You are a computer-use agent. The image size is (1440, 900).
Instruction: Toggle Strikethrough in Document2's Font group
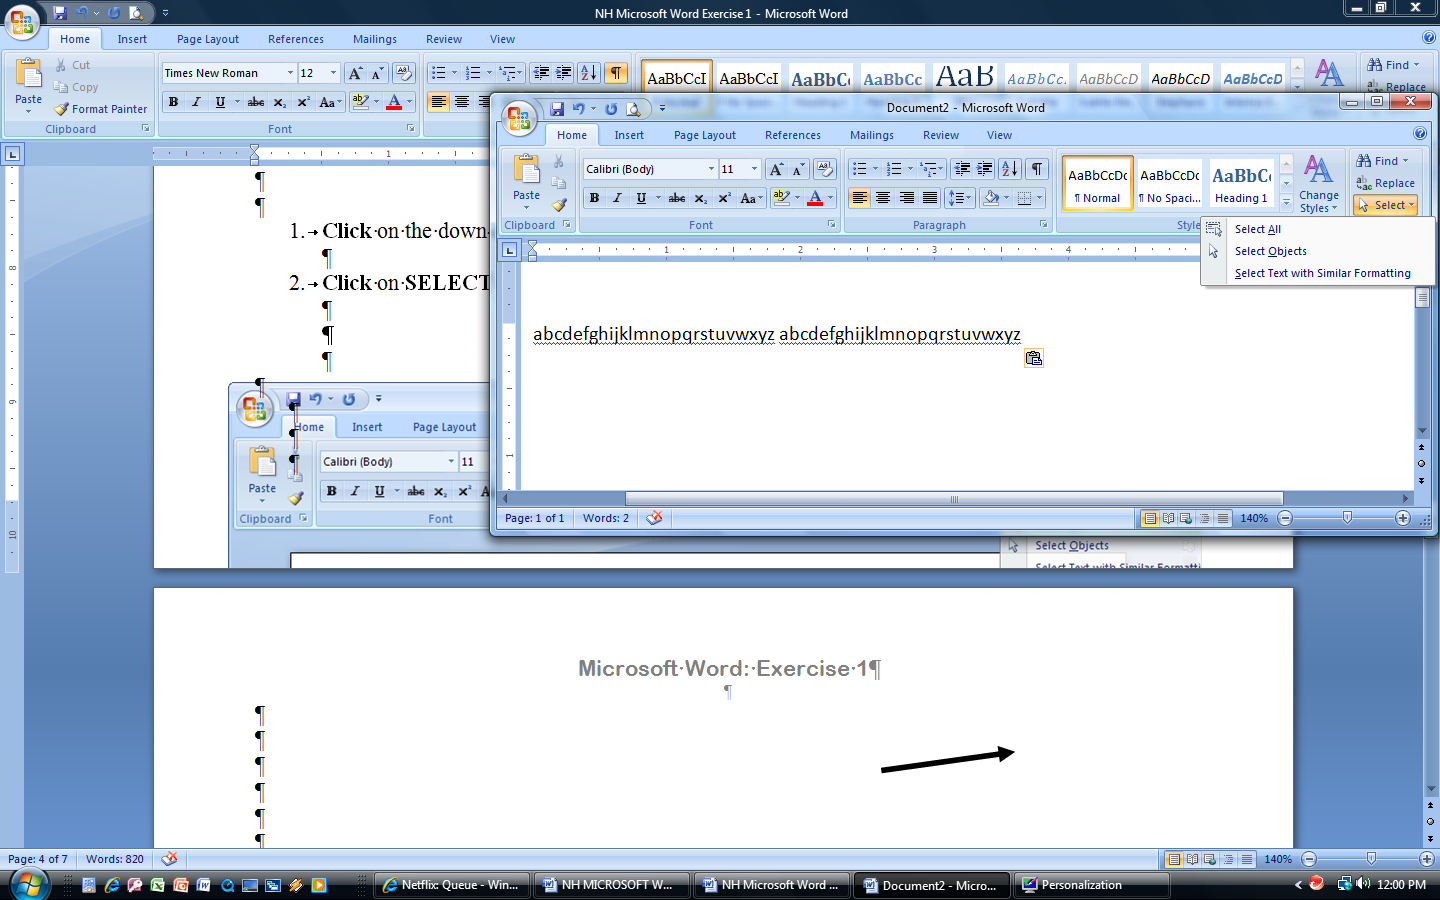(677, 198)
